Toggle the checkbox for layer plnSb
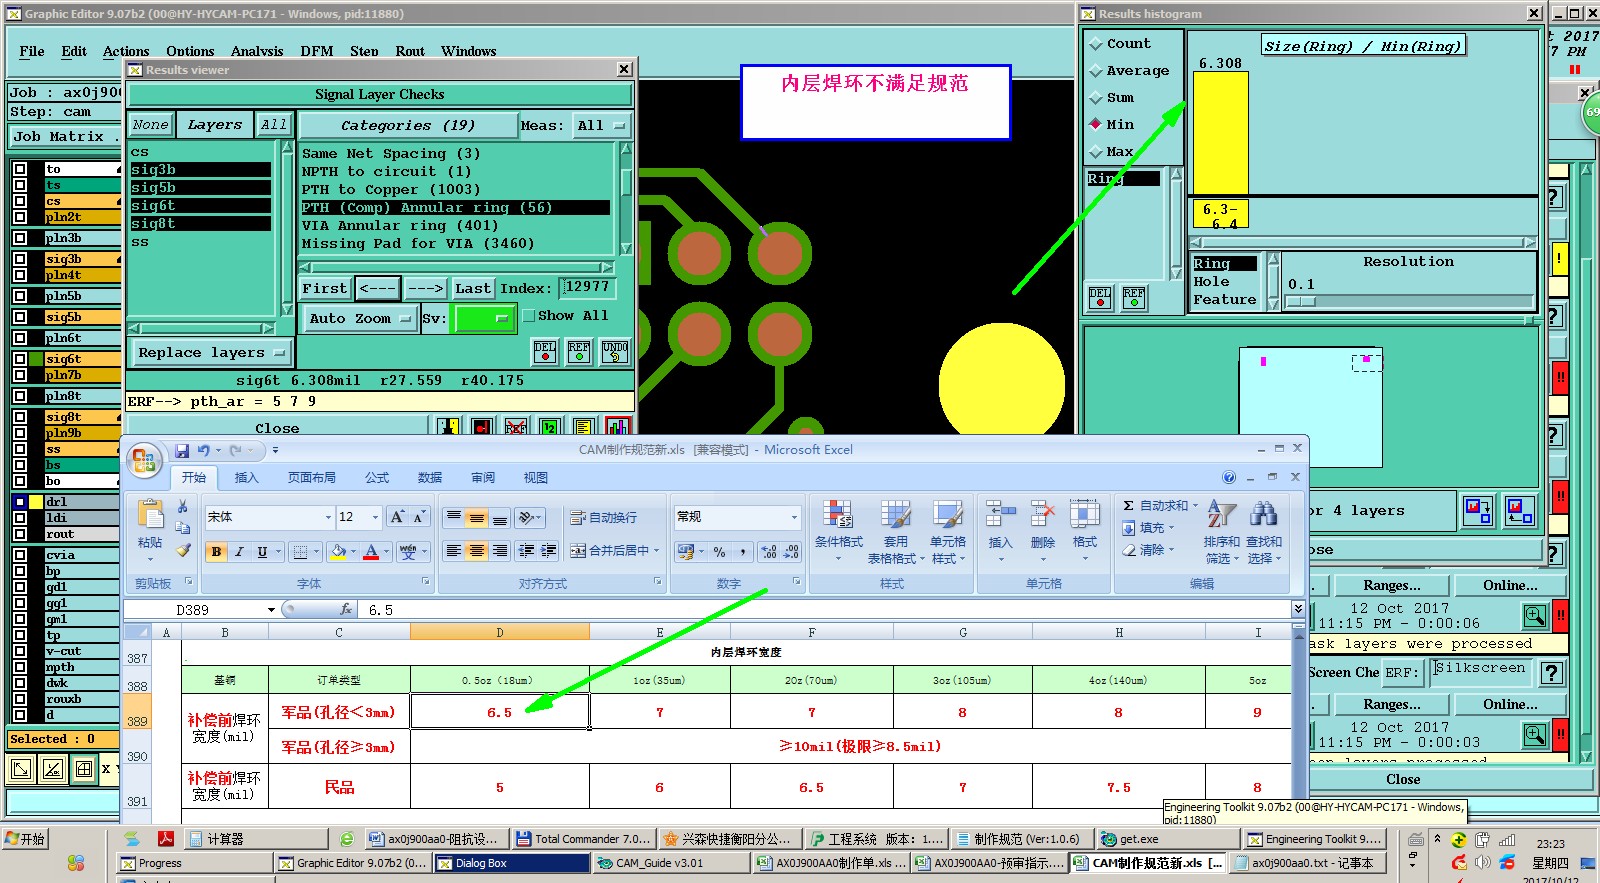This screenshot has height=883, width=1600. tap(20, 296)
